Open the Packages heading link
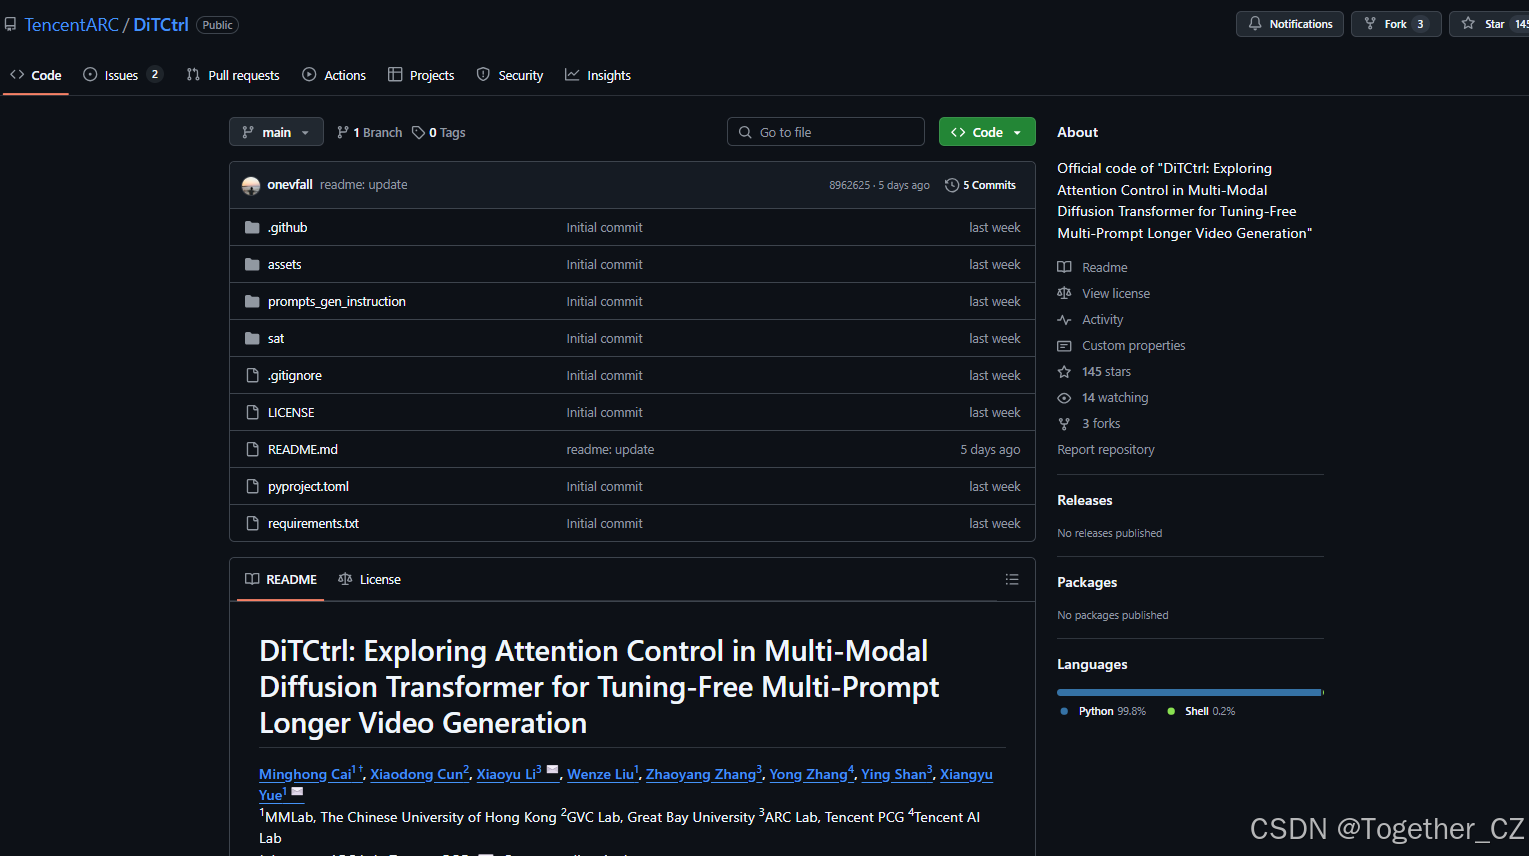This screenshot has height=856, width=1529. [x=1087, y=582]
